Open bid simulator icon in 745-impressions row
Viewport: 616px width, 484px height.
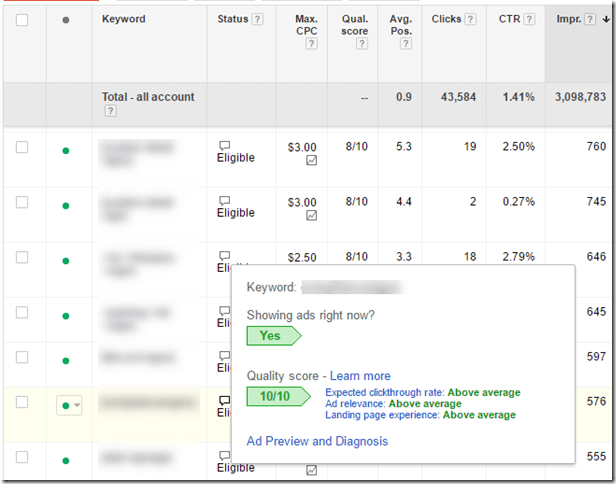(311, 216)
